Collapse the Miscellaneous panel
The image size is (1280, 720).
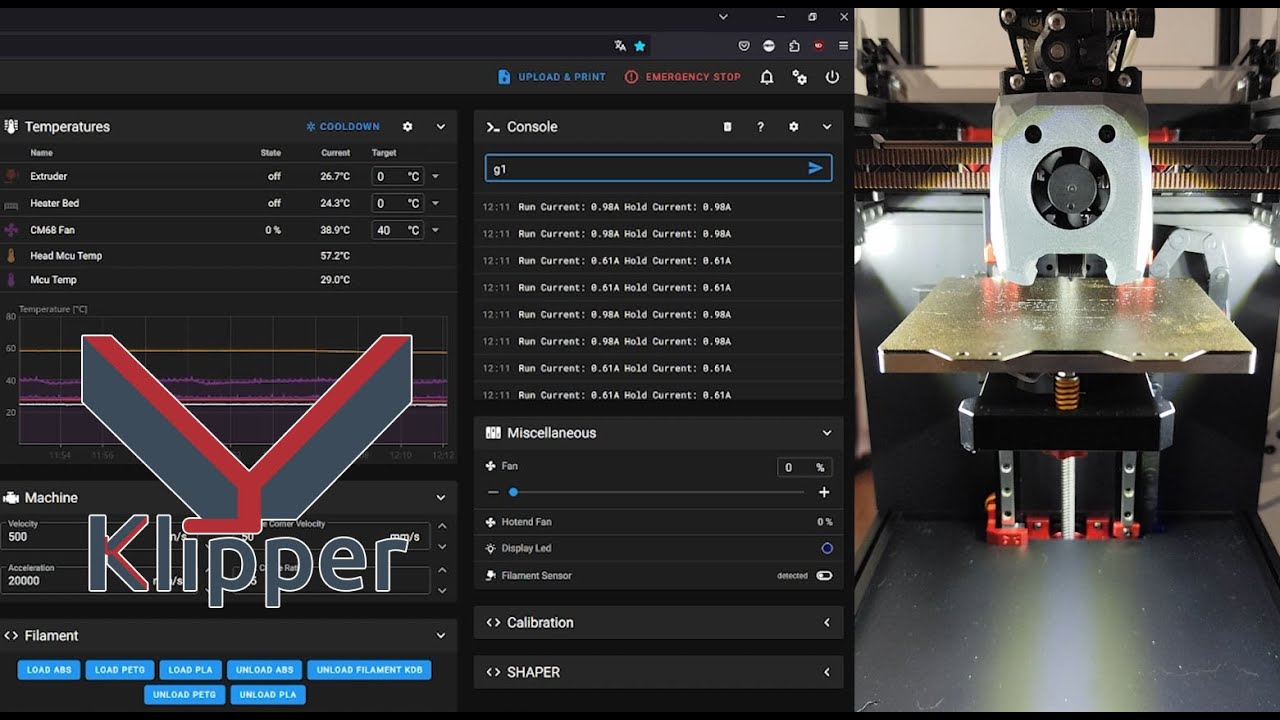(x=826, y=433)
